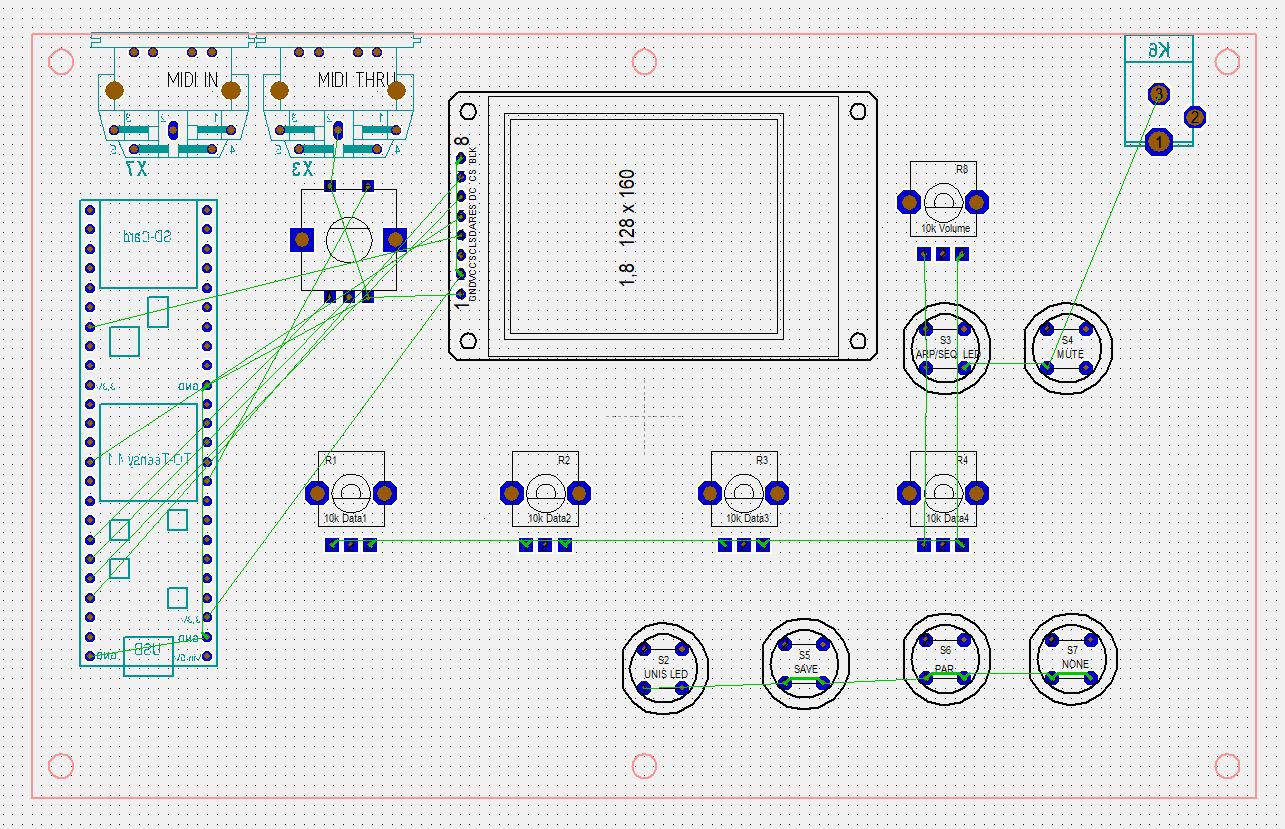This screenshot has width=1285, height=829.
Task: Select the S2 UNIS LED switch
Action: pos(663,669)
